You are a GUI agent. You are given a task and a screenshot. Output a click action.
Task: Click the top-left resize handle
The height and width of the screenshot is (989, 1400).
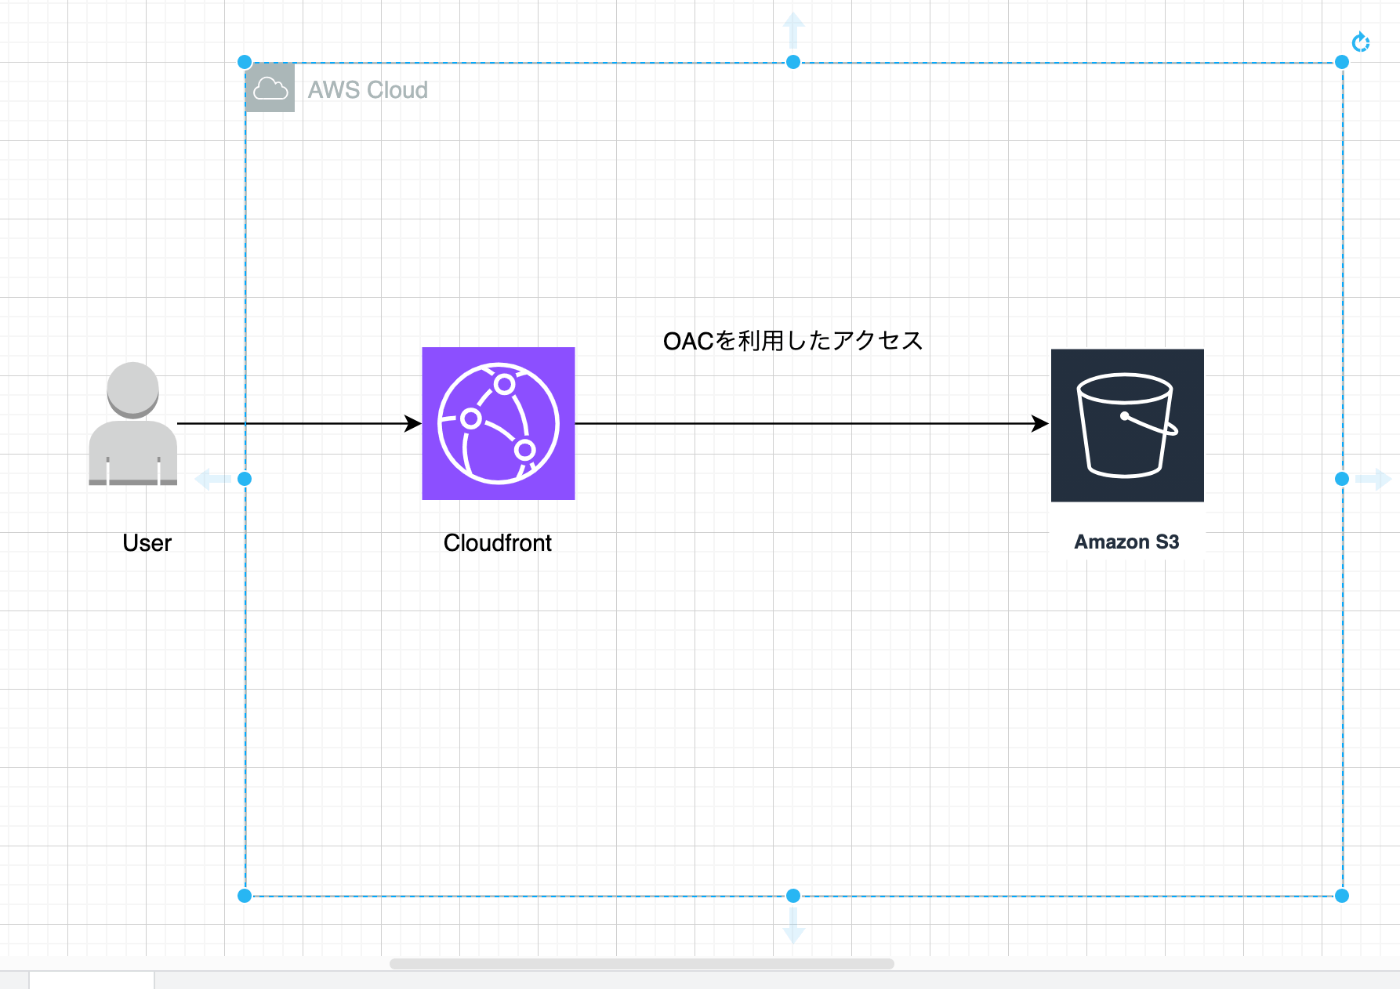(x=245, y=62)
